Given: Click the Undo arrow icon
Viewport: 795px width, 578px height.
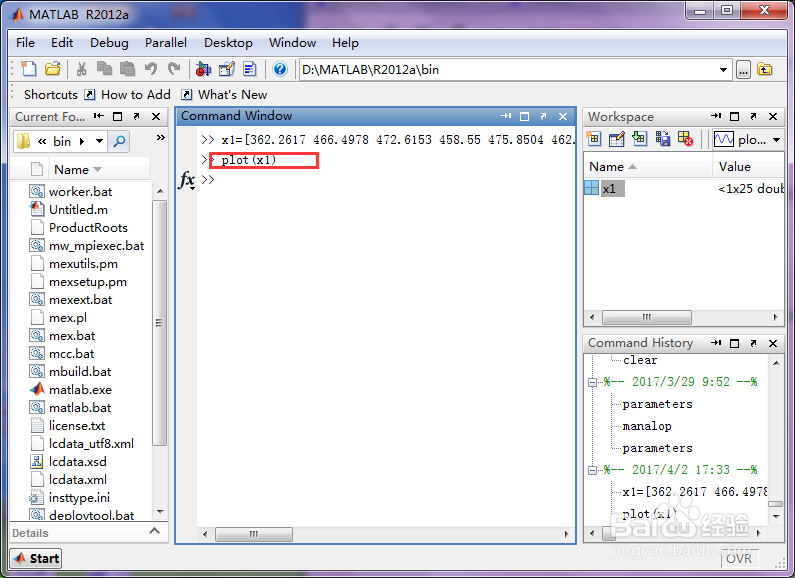Looking at the screenshot, I should coord(151,69).
